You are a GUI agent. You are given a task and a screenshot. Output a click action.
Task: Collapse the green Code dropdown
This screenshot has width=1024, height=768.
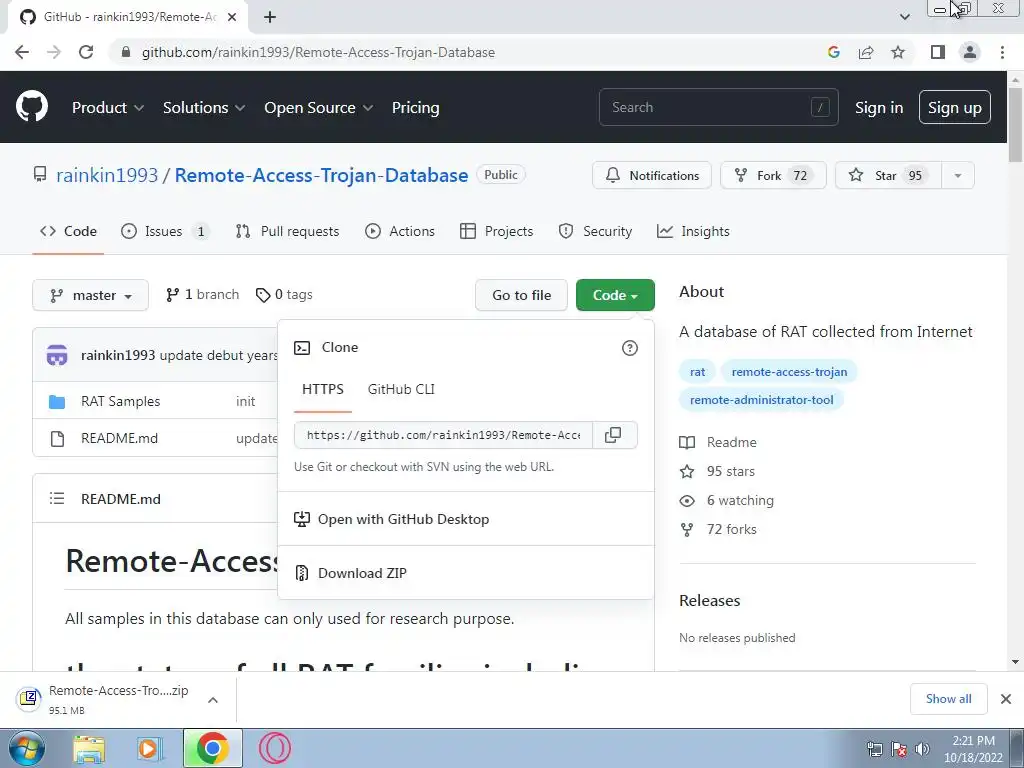[x=615, y=295]
